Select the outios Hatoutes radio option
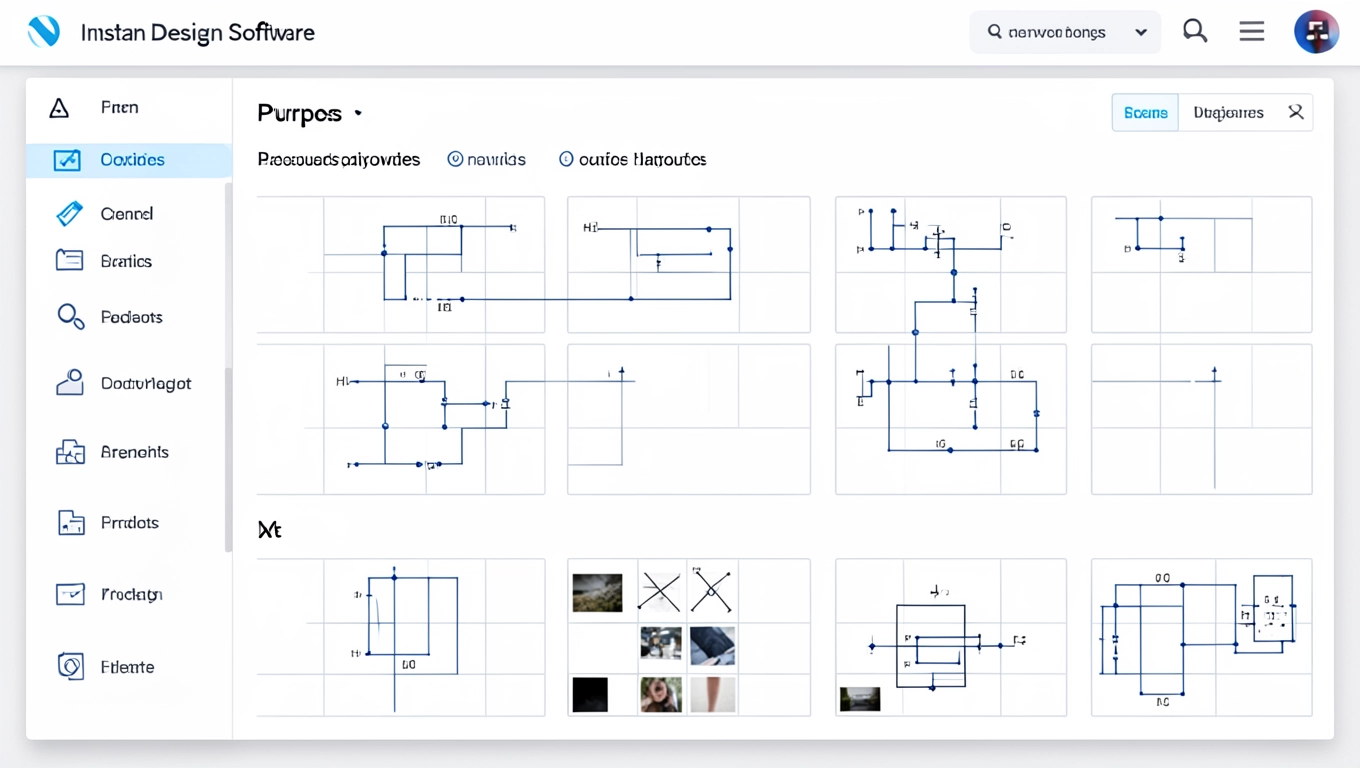 click(566, 159)
